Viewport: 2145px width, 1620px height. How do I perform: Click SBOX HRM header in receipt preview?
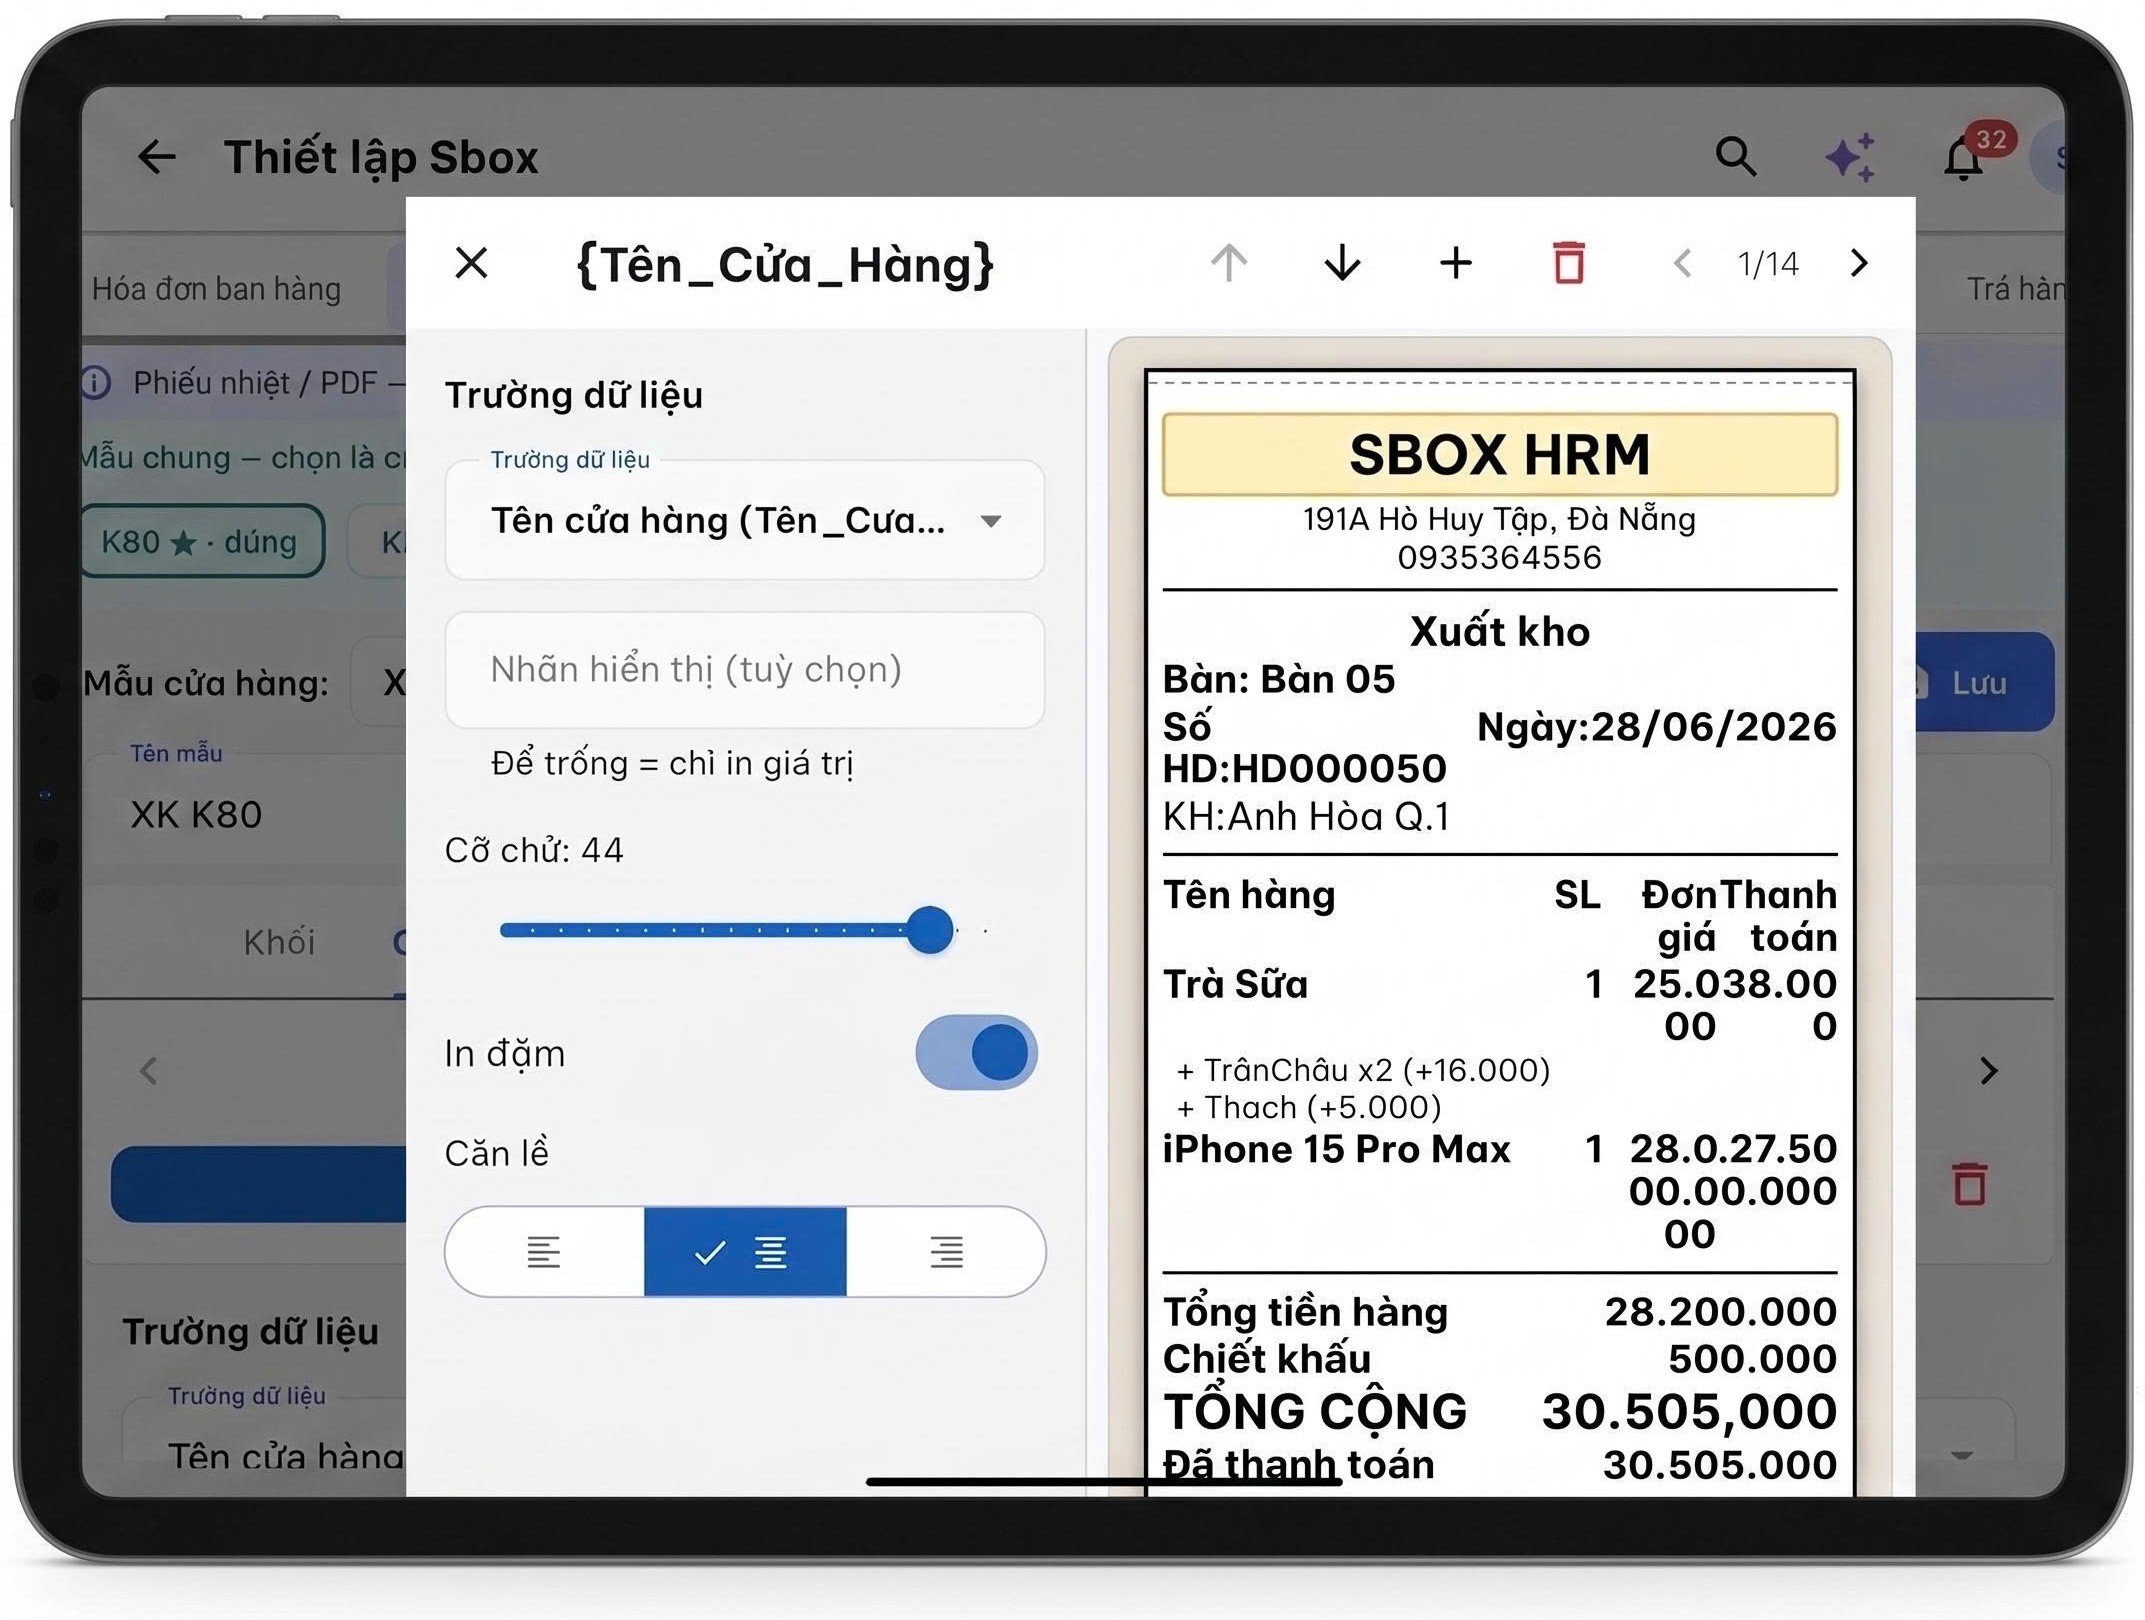(x=1499, y=454)
